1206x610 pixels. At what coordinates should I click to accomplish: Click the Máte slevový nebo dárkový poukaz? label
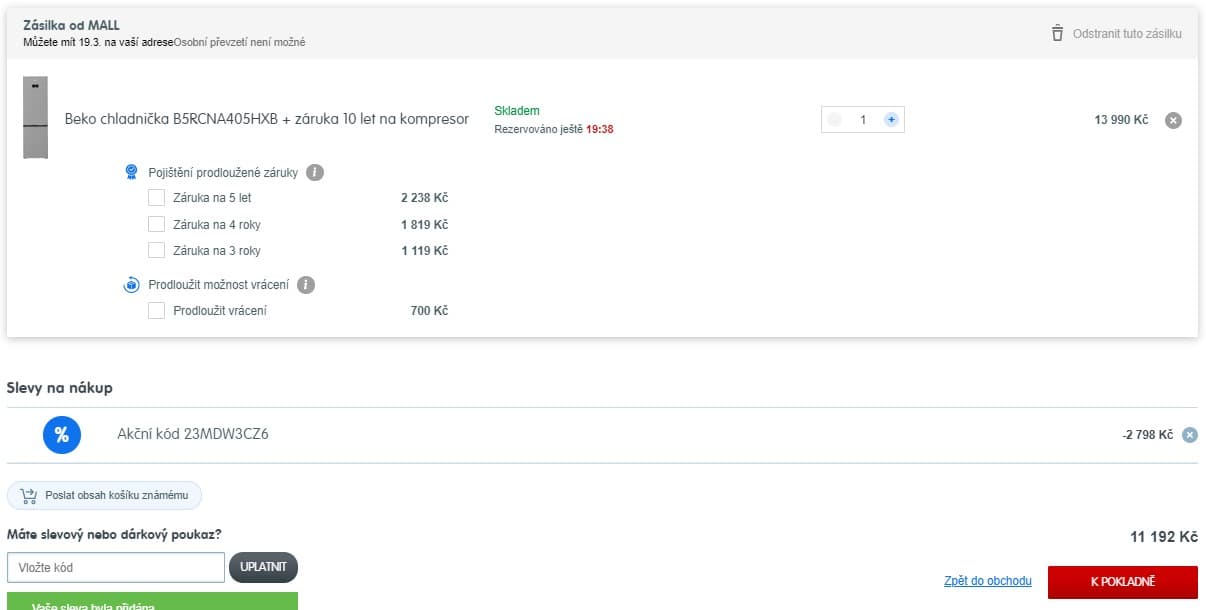click(114, 535)
